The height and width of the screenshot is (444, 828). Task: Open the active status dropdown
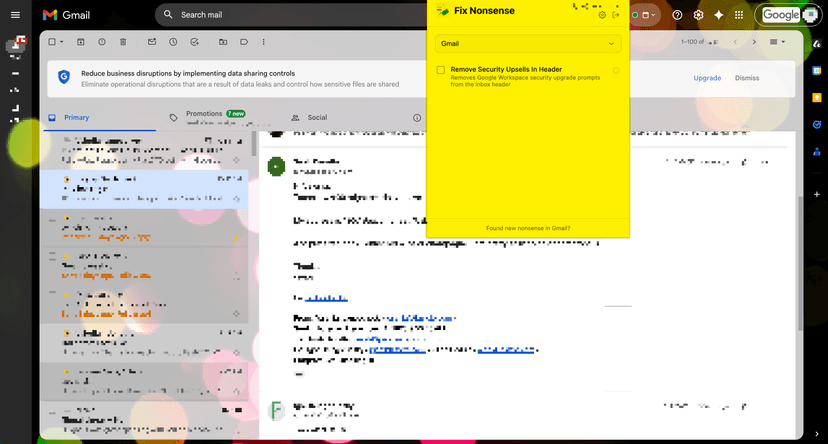coord(645,15)
